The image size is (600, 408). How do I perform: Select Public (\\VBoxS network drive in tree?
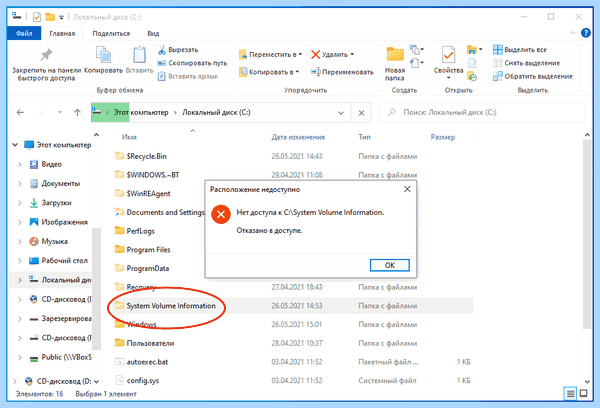[x=60, y=357]
